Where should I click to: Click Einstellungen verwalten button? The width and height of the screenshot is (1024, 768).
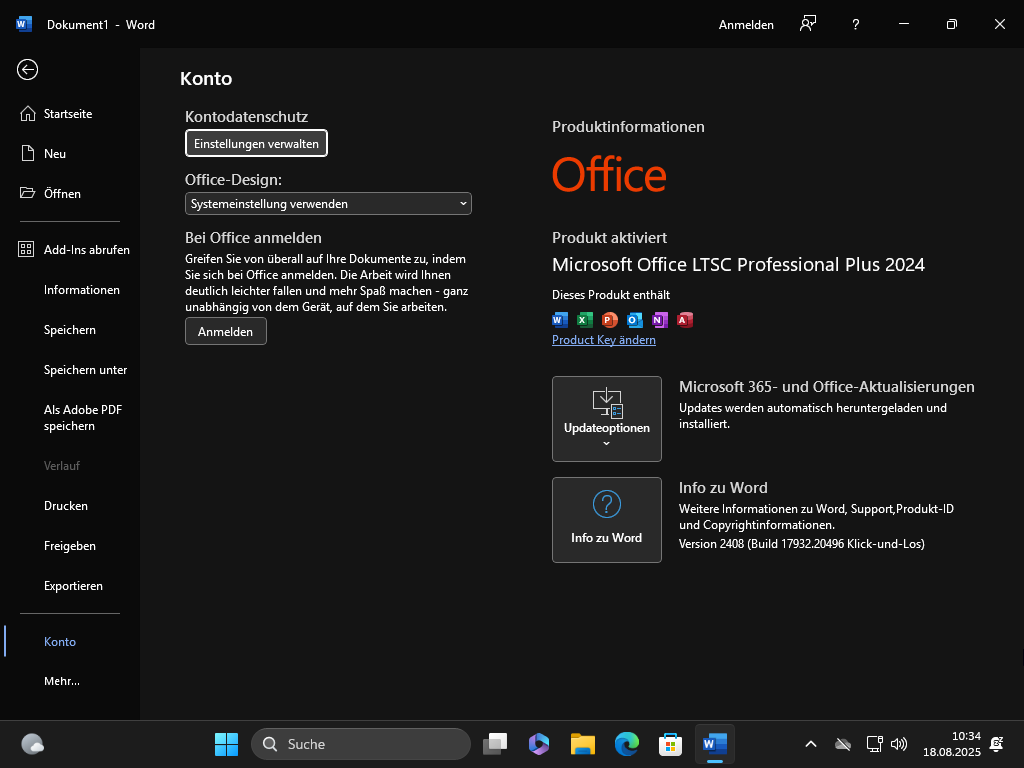coord(256,144)
